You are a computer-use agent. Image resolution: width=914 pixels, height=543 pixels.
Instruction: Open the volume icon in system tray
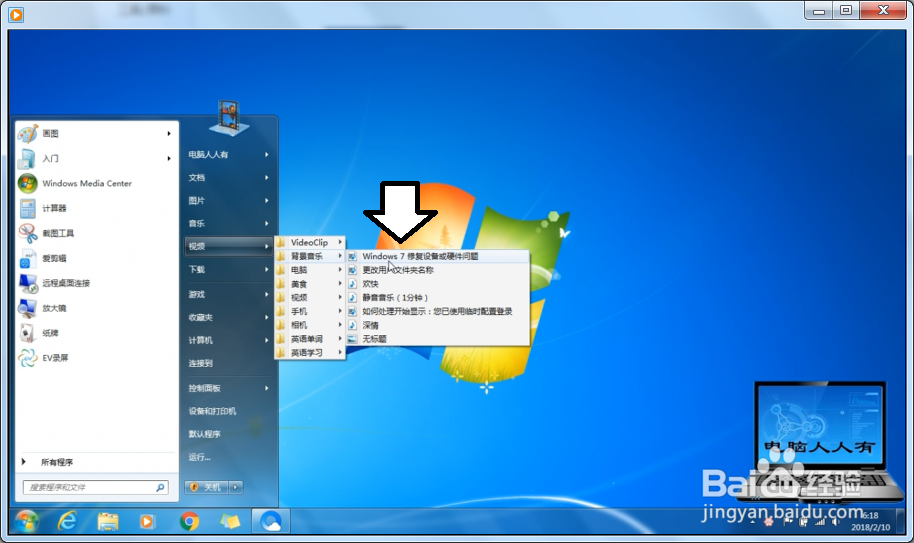coord(836,521)
